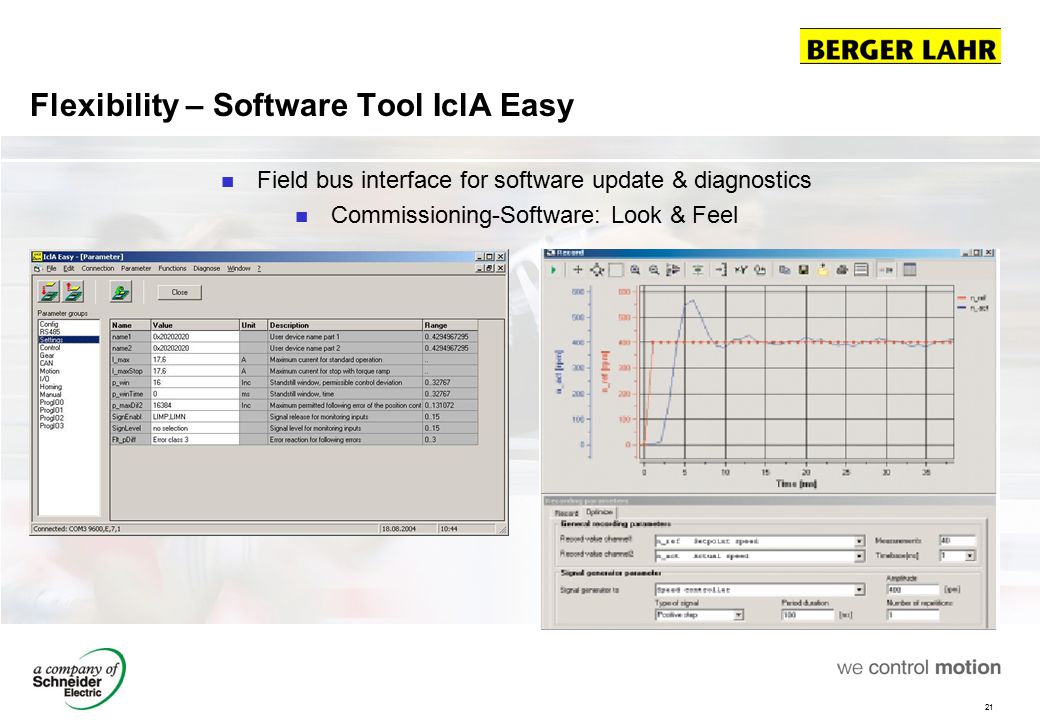The height and width of the screenshot is (720, 1040).
Task: Open the Parameter menu
Action: (136, 269)
